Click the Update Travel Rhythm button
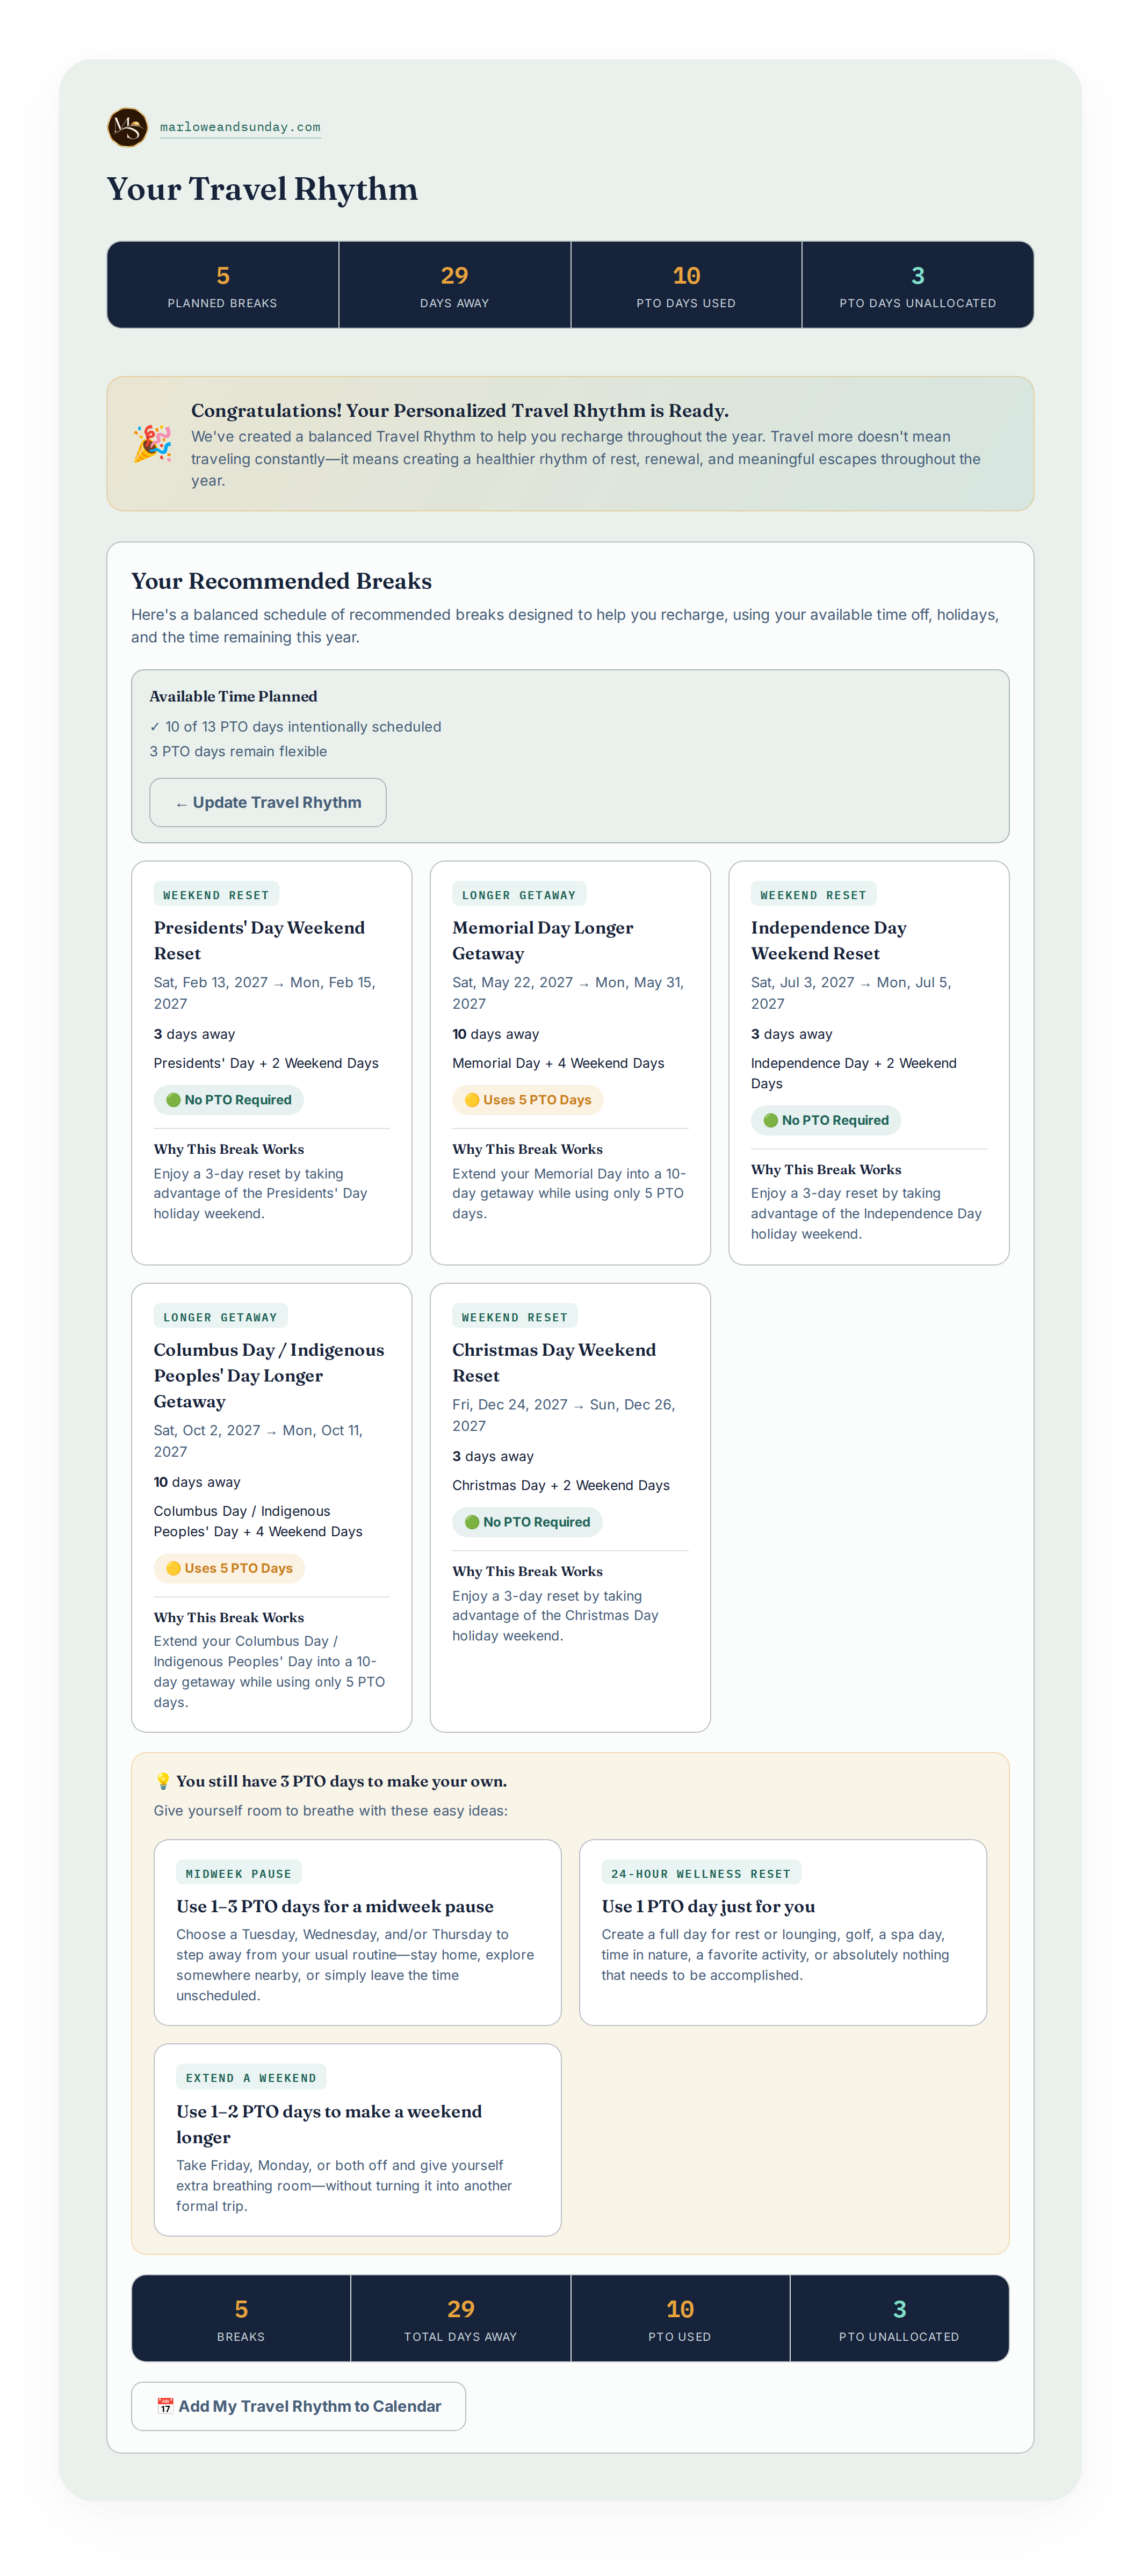Viewport: 1141px width, 2560px height. [x=267, y=802]
